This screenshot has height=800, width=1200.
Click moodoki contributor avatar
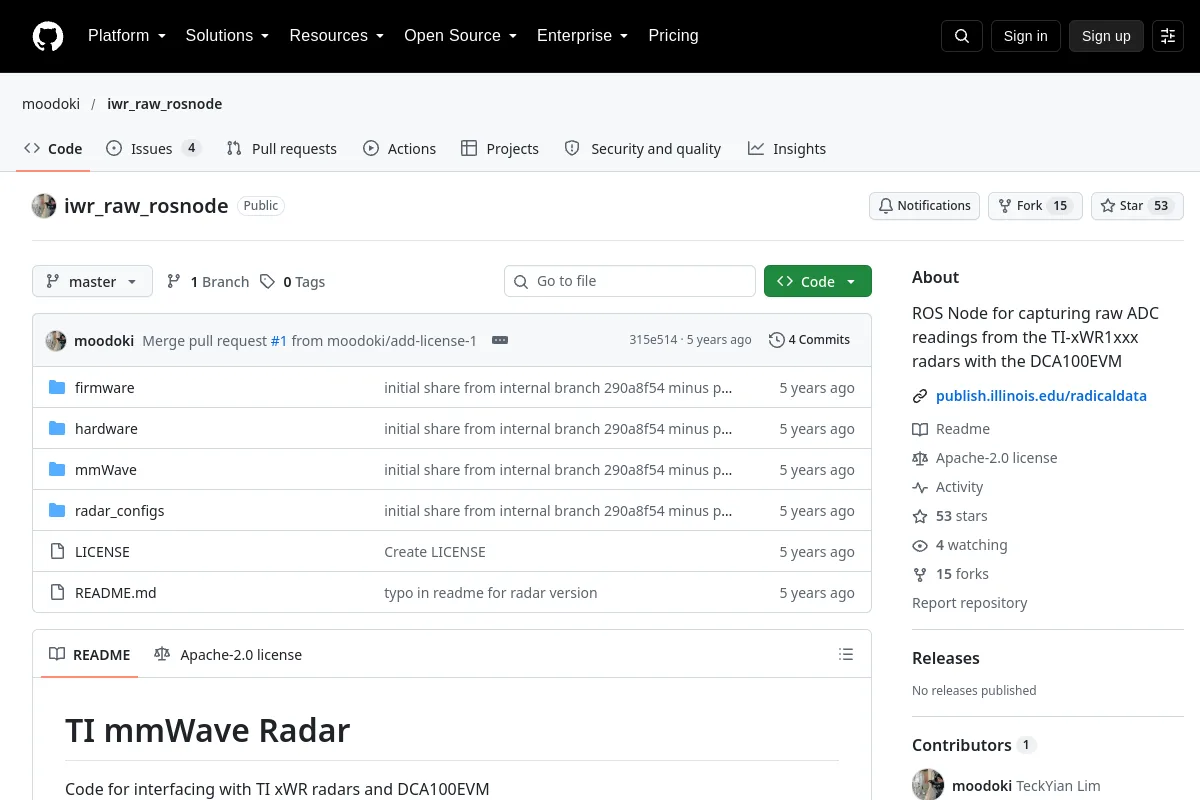pyautogui.click(x=928, y=785)
